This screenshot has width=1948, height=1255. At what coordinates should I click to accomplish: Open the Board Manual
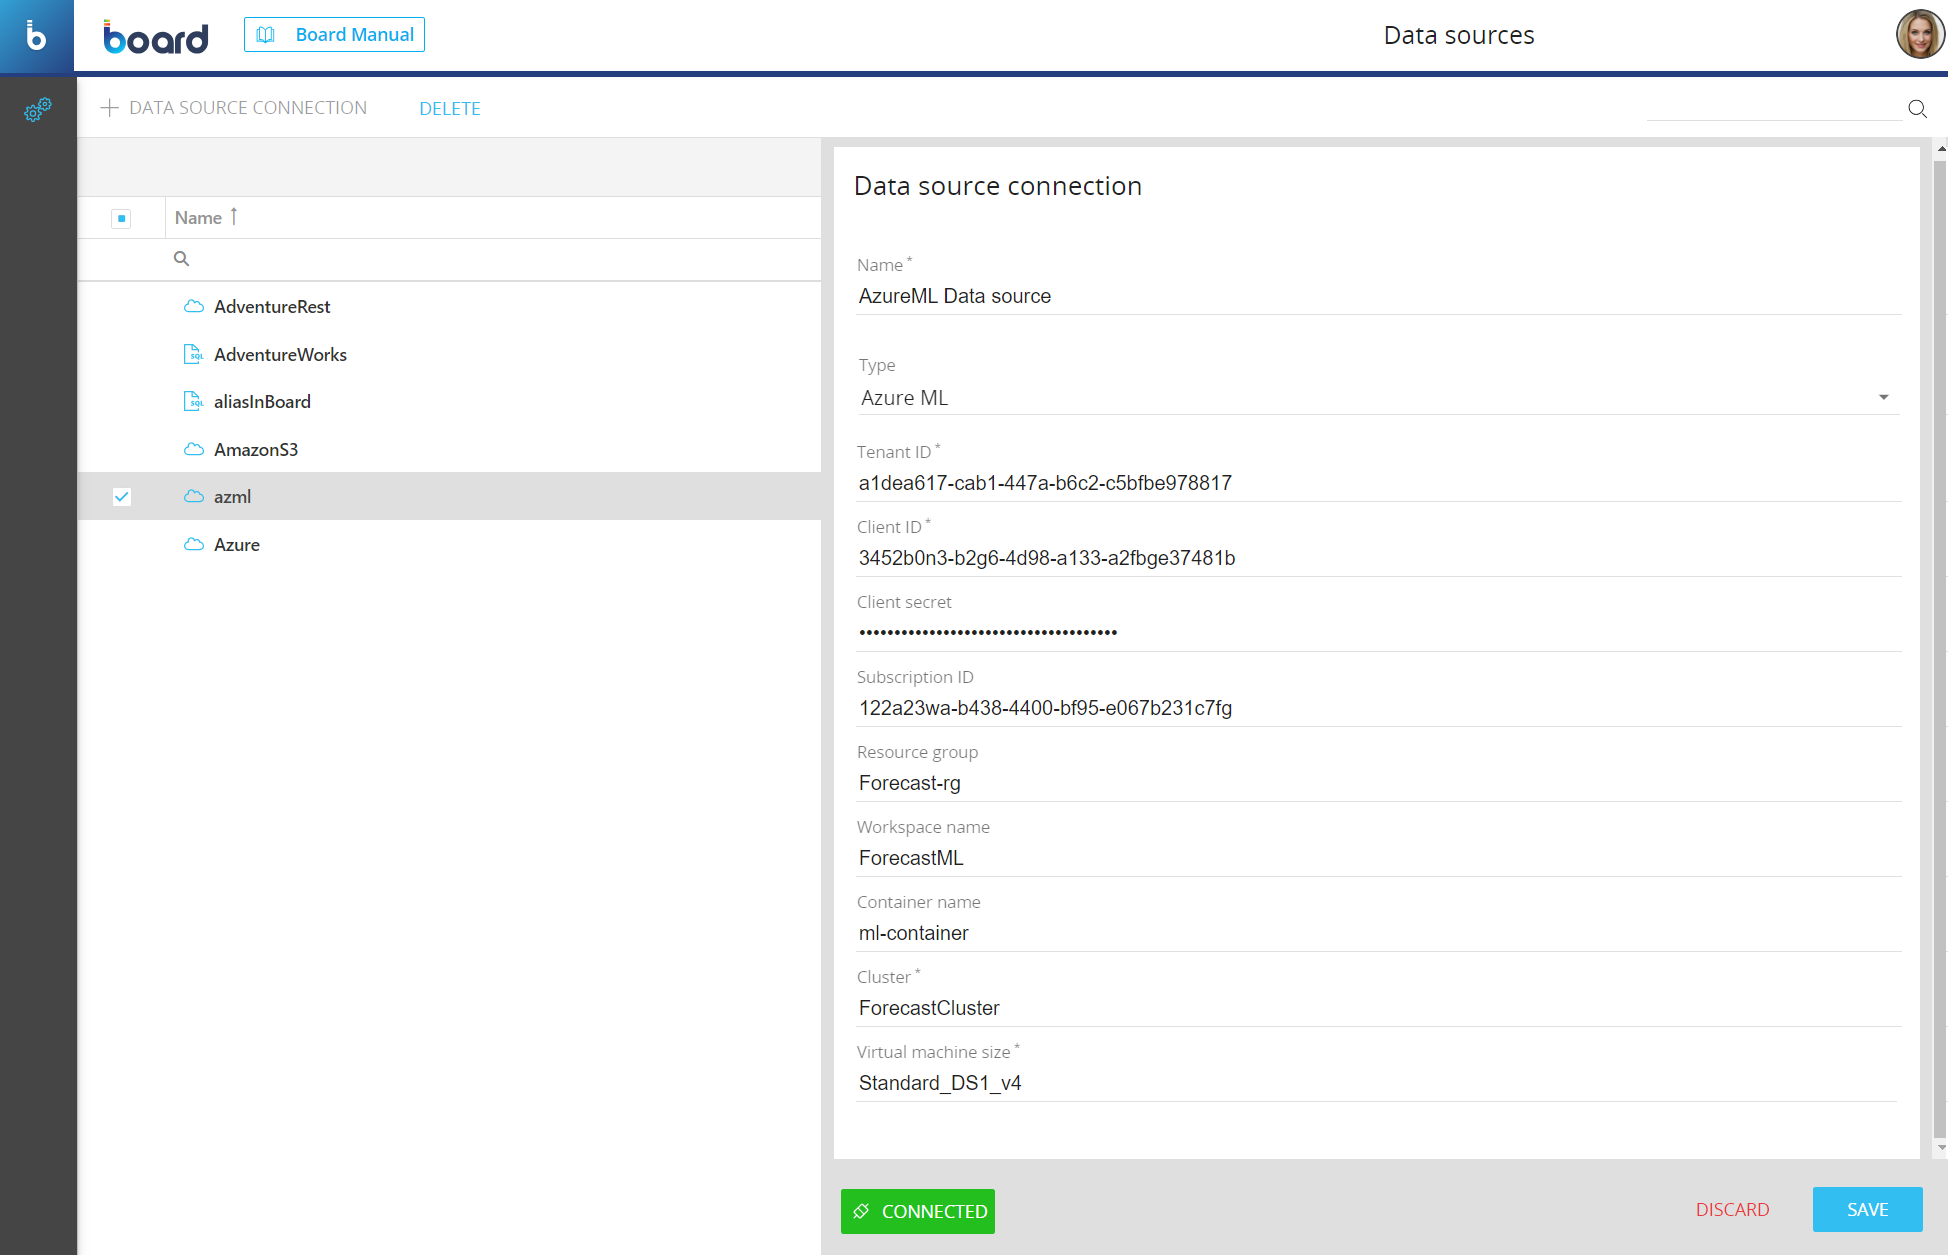pos(334,35)
